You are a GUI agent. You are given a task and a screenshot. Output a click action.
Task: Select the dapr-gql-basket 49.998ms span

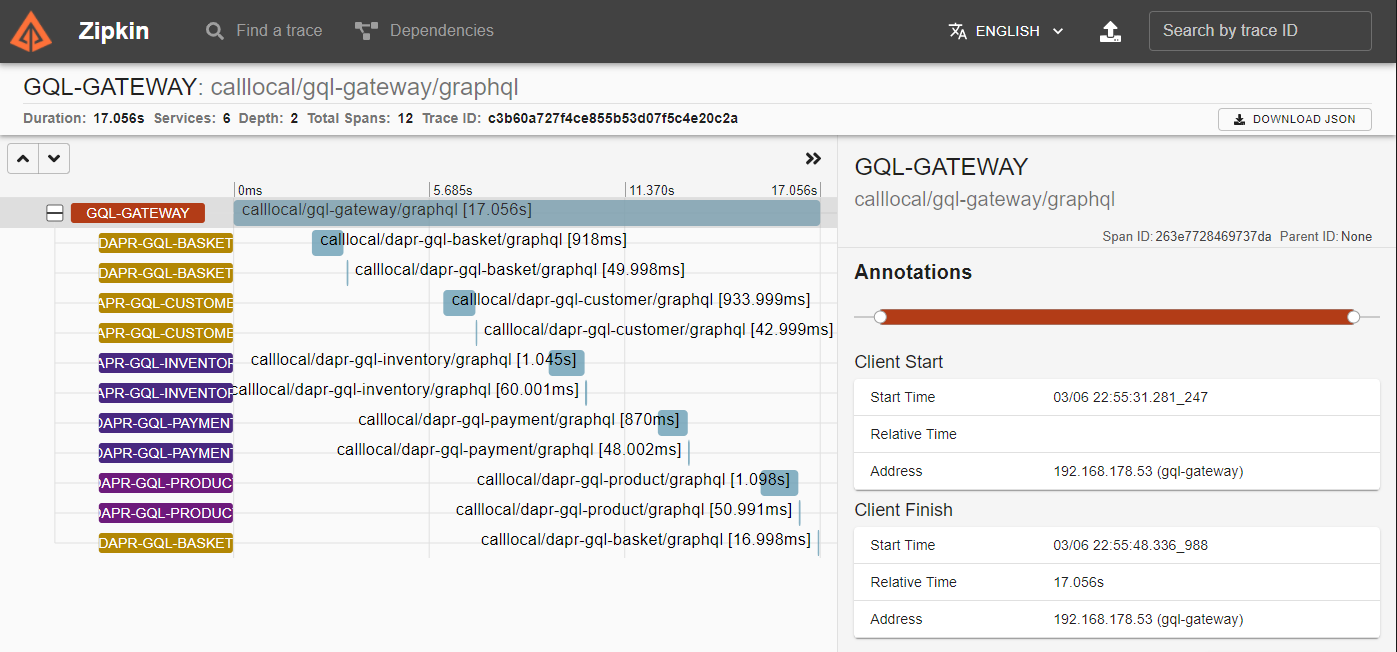(x=347, y=273)
